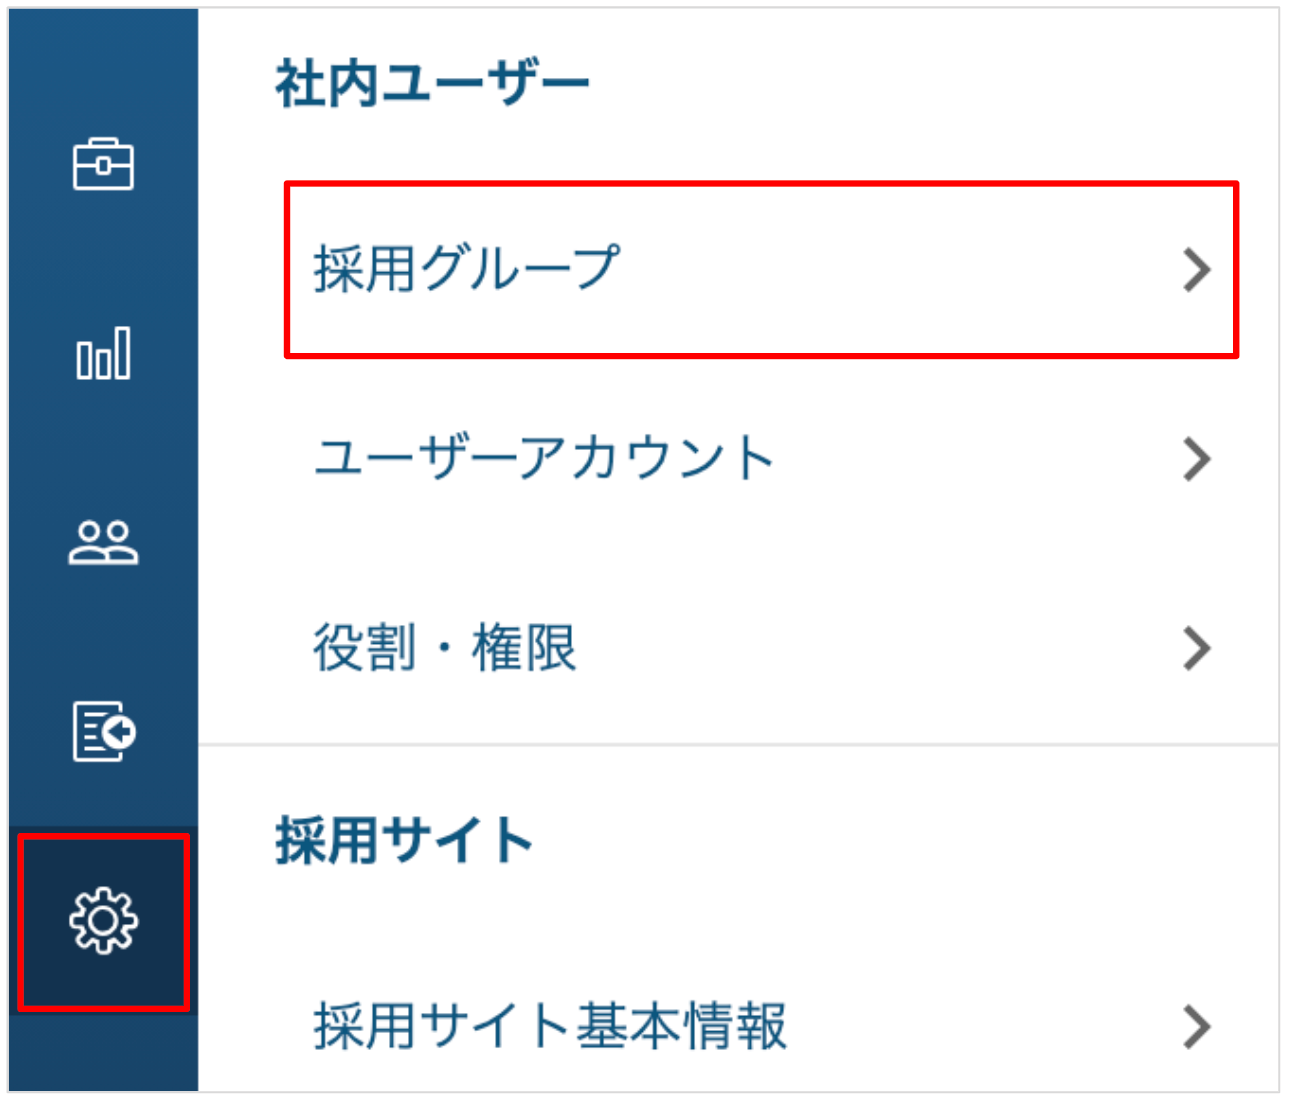Open the gear settings icon
The width and height of the screenshot is (1292, 1104).
(x=103, y=920)
